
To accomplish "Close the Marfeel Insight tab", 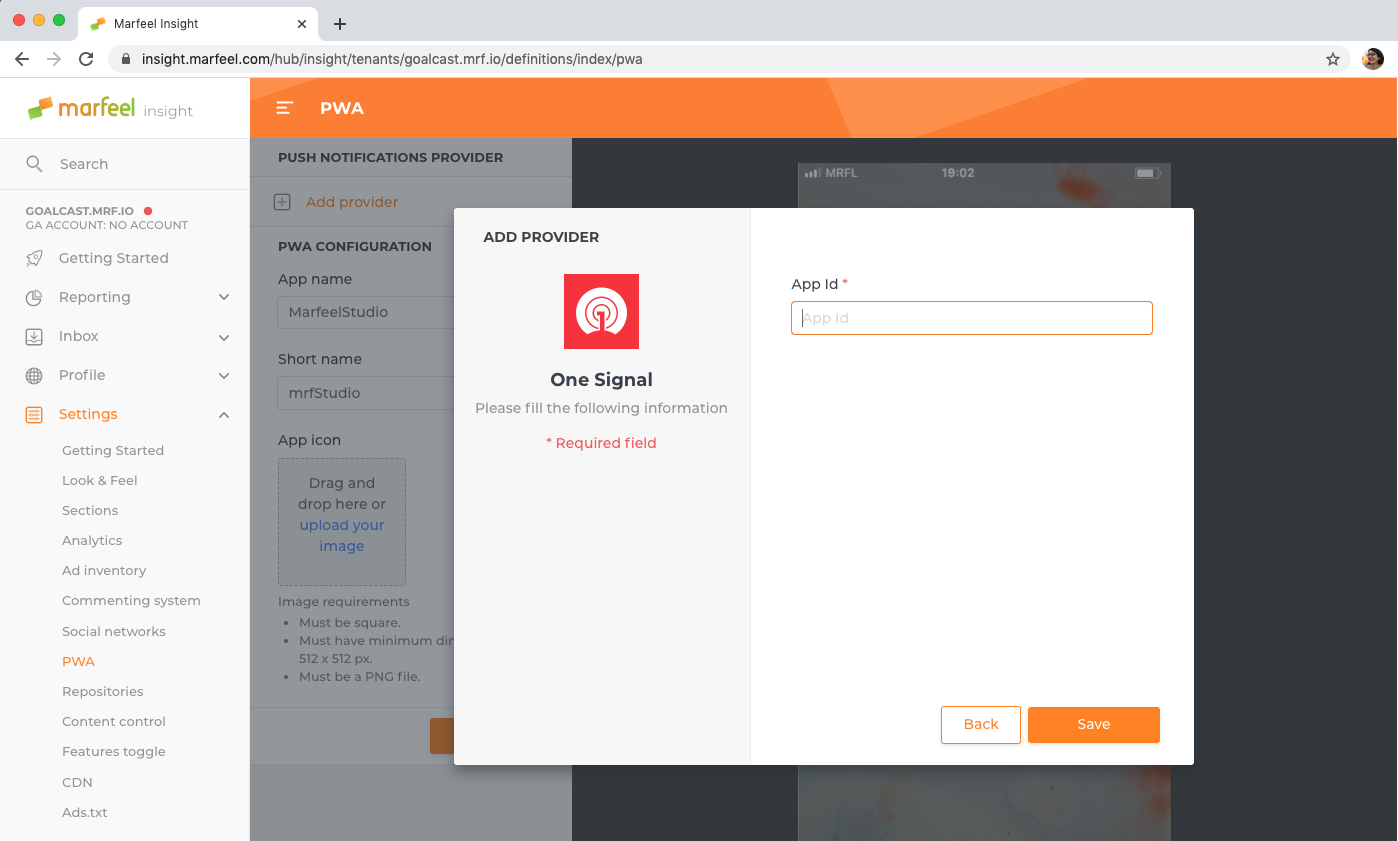I will pyautogui.click(x=303, y=23).
